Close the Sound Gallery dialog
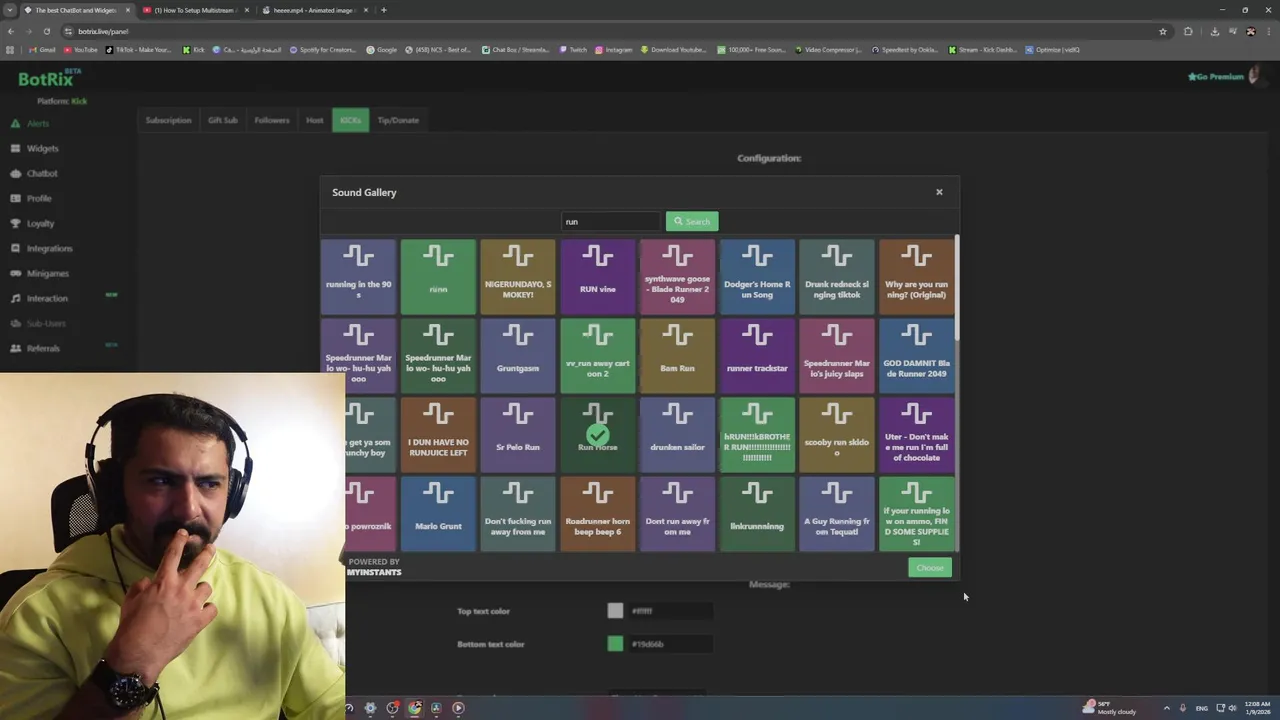Image resolution: width=1280 pixels, height=720 pixels. click(939, 192)
